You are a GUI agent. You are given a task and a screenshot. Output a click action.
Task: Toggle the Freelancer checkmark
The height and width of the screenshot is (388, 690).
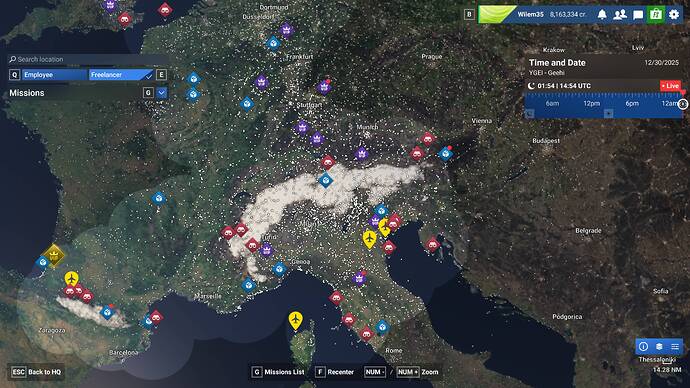[x=149, y=76]
